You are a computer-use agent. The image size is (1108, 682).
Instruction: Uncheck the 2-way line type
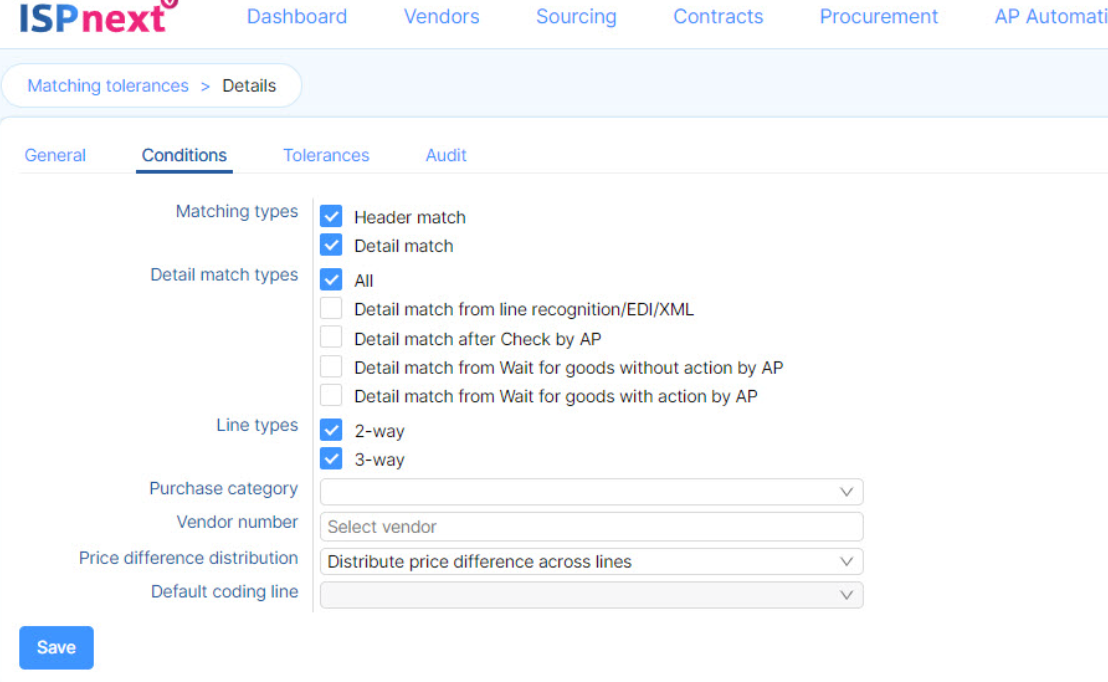(331, 430)
